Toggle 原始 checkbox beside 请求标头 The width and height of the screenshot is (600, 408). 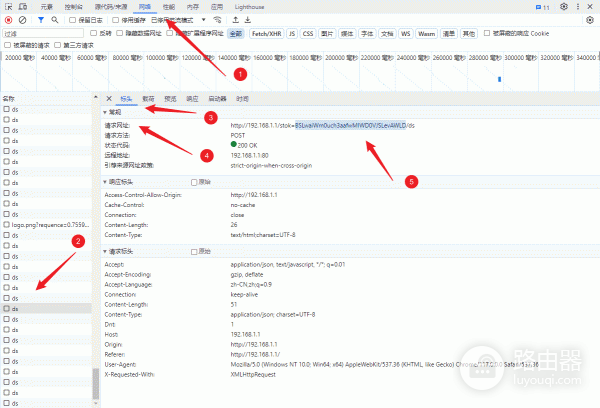pos(194,252)
